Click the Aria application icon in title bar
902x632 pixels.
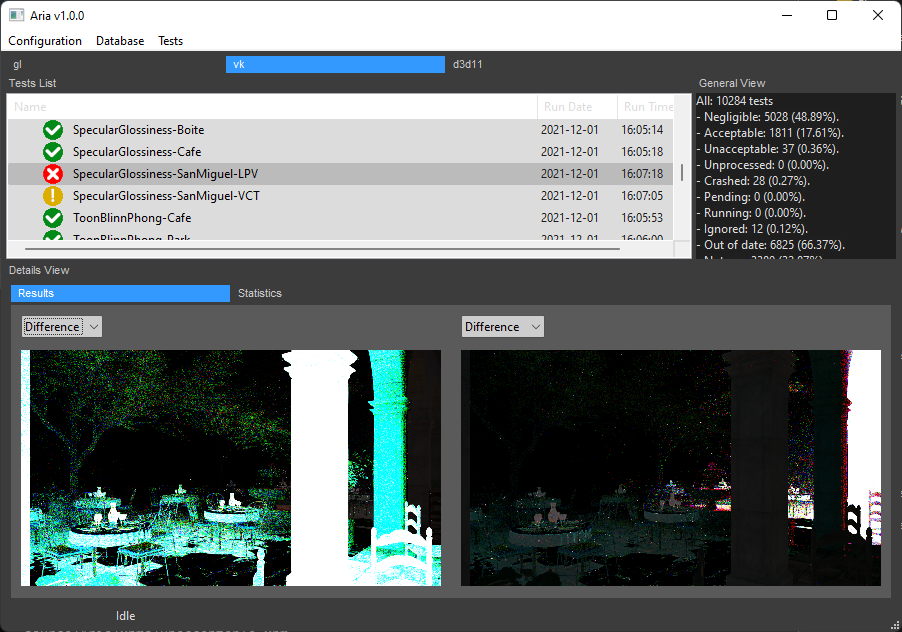[16, 16]
